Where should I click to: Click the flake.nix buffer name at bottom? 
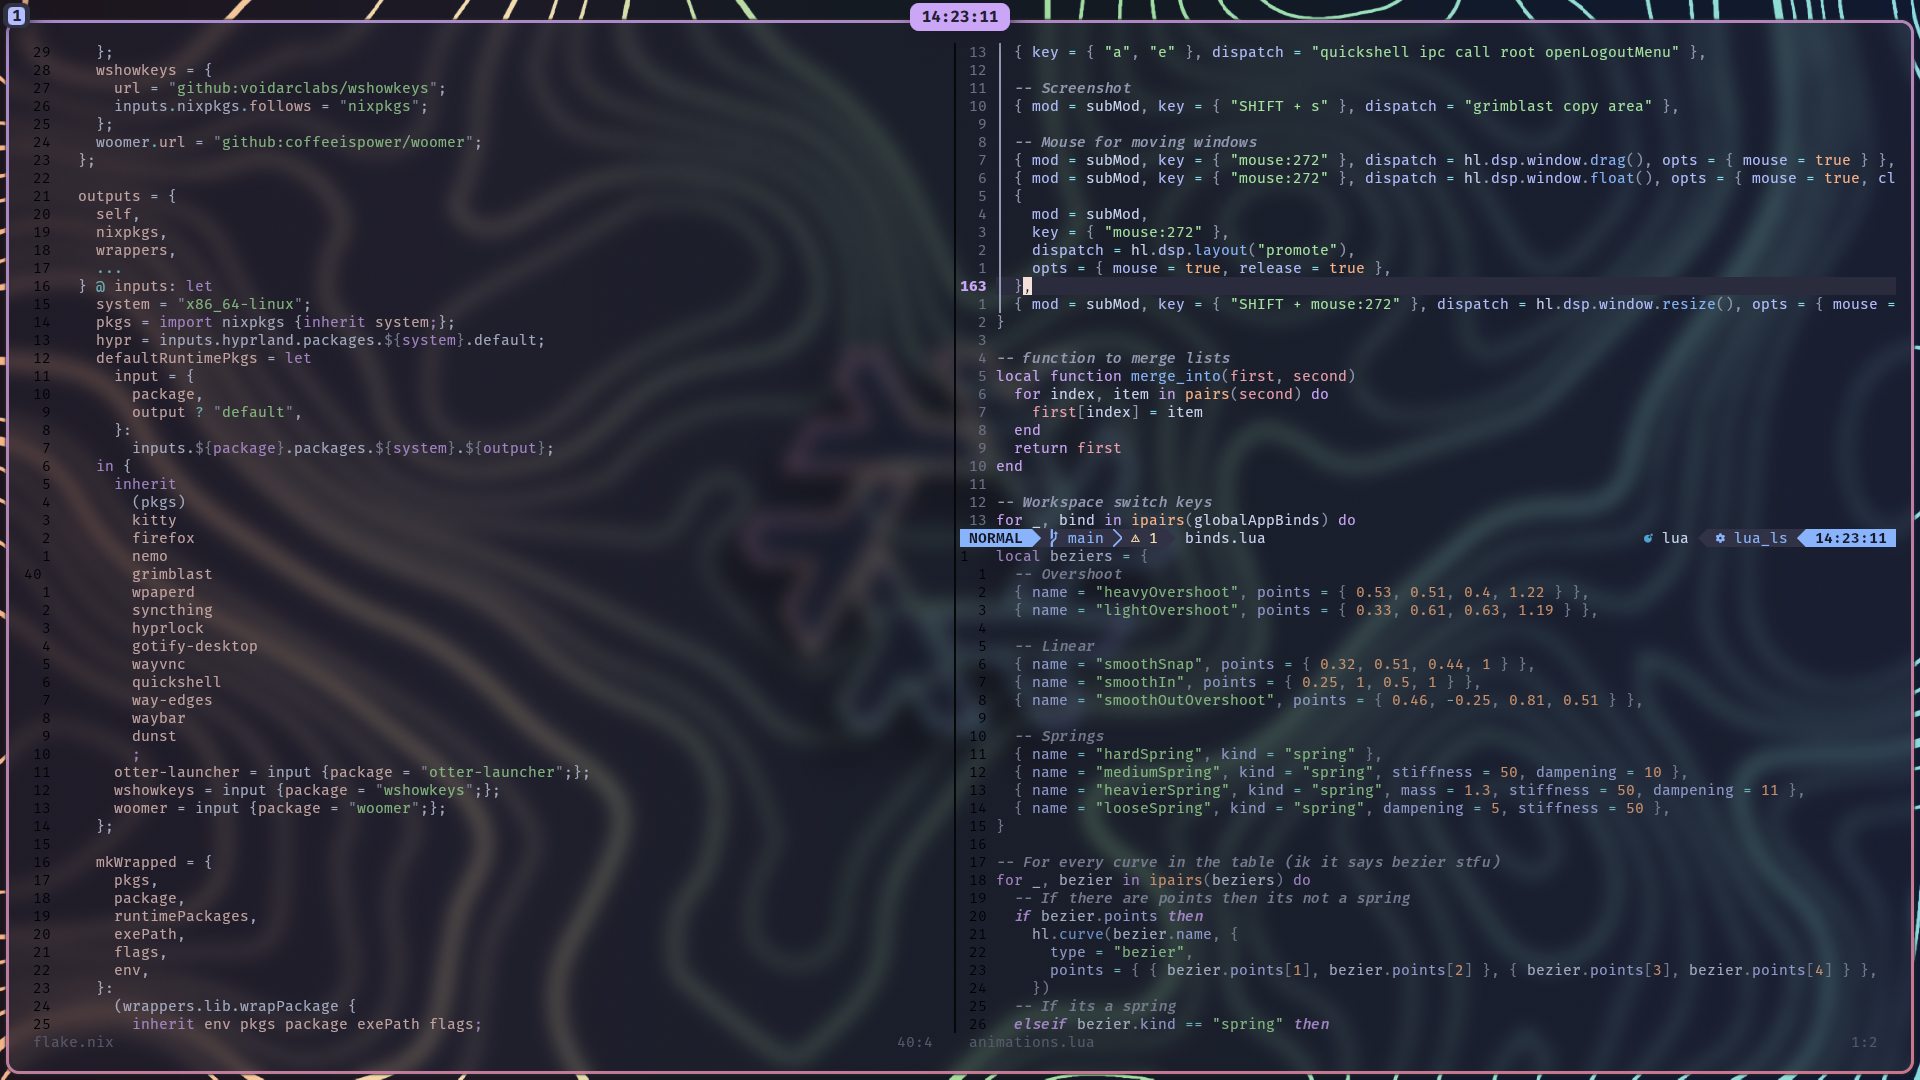tap(73, 1042)
